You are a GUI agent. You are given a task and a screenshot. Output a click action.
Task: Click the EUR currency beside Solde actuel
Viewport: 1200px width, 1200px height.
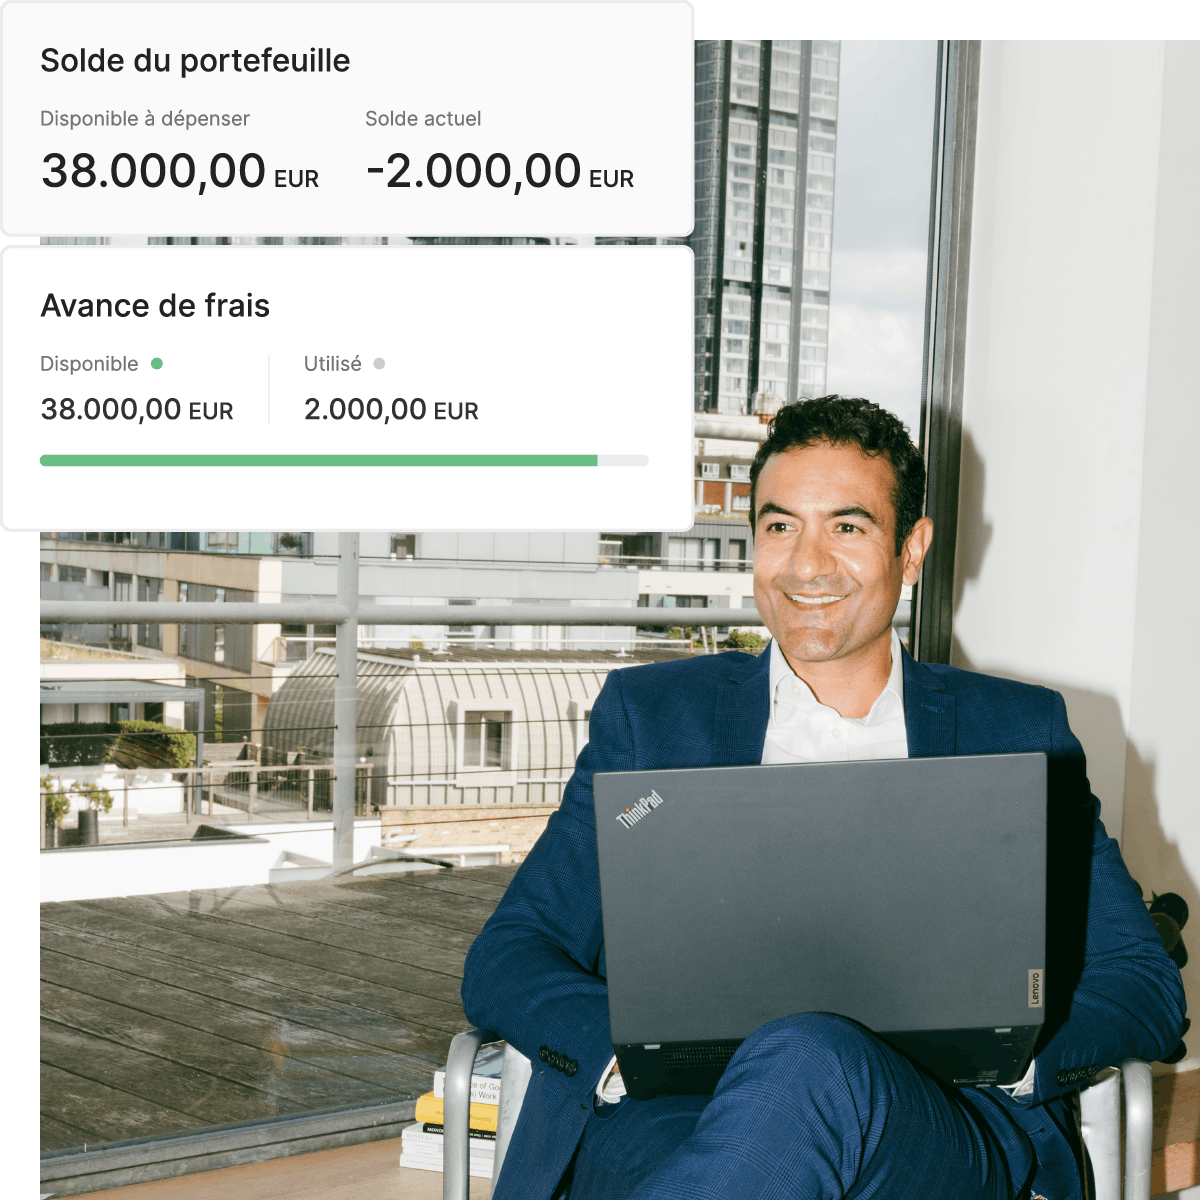[x=612, y=179]
